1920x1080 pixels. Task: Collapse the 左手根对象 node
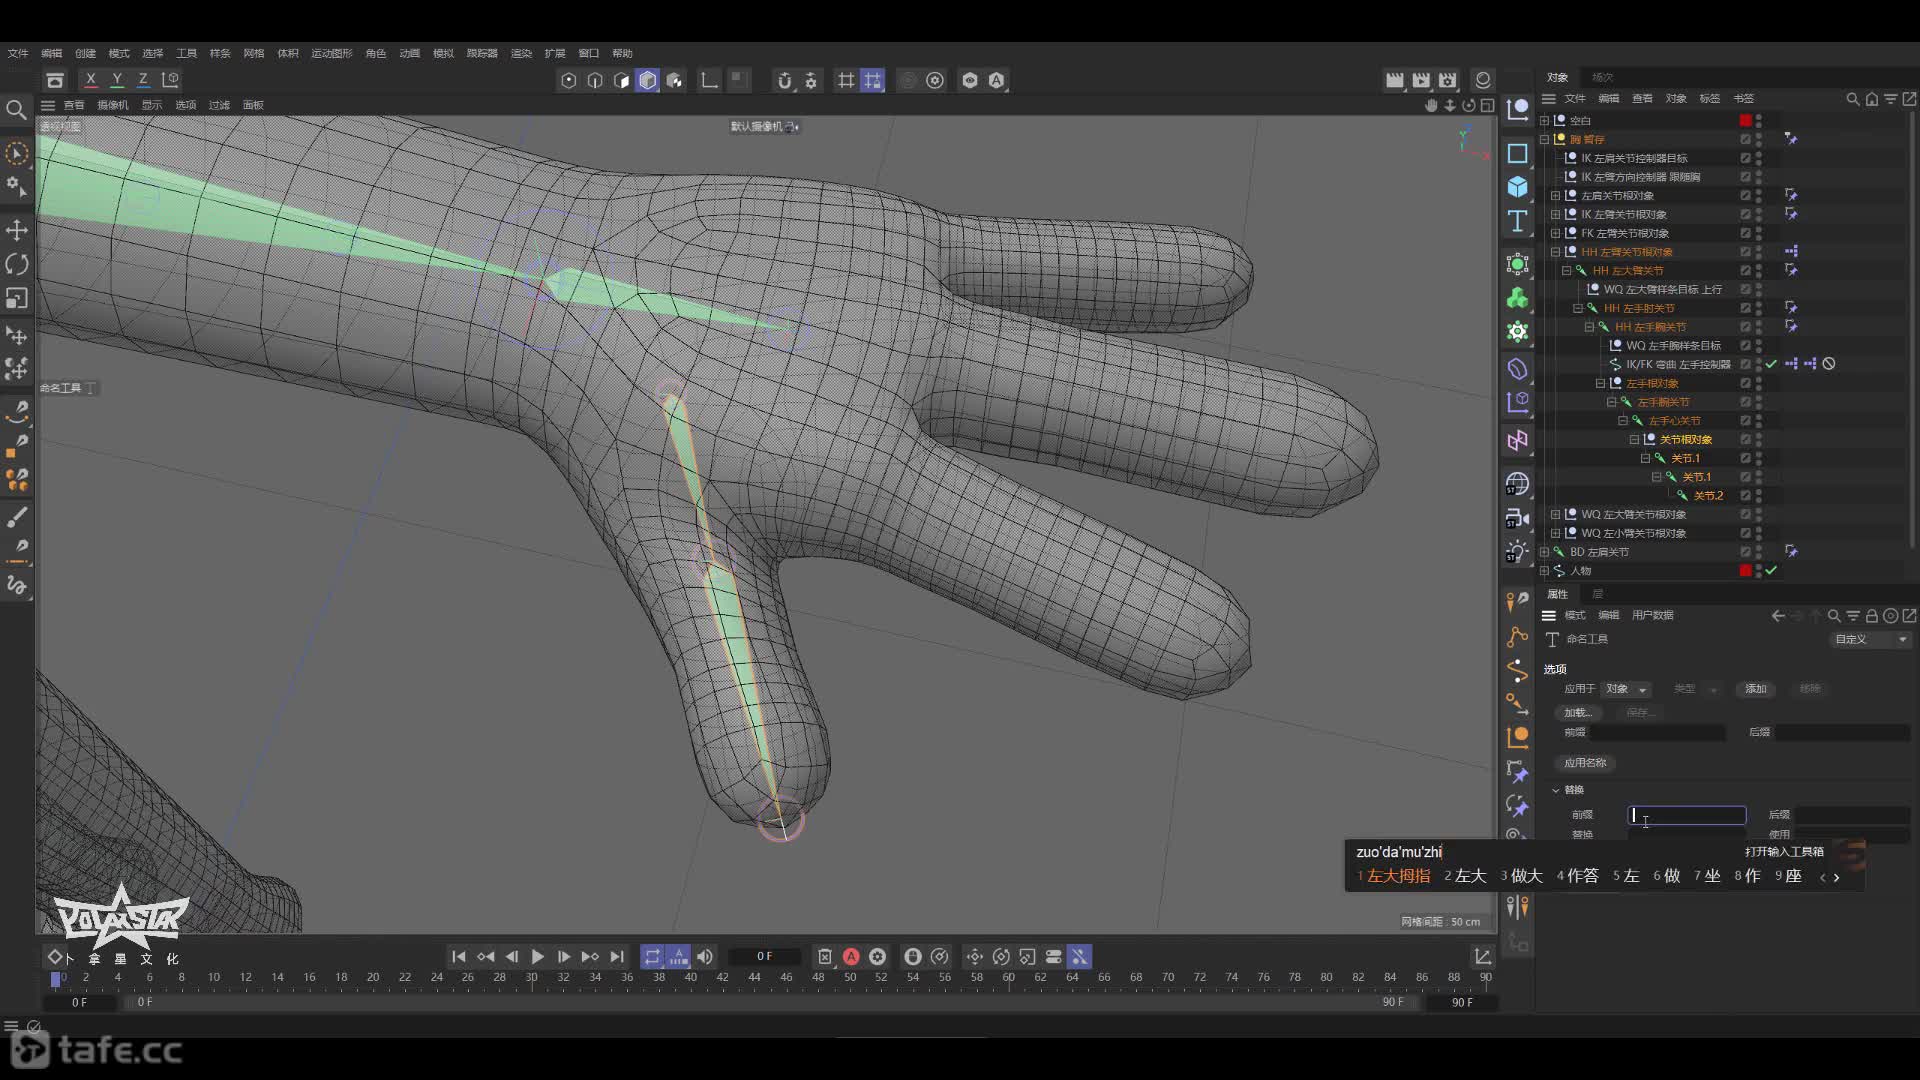1600,383
